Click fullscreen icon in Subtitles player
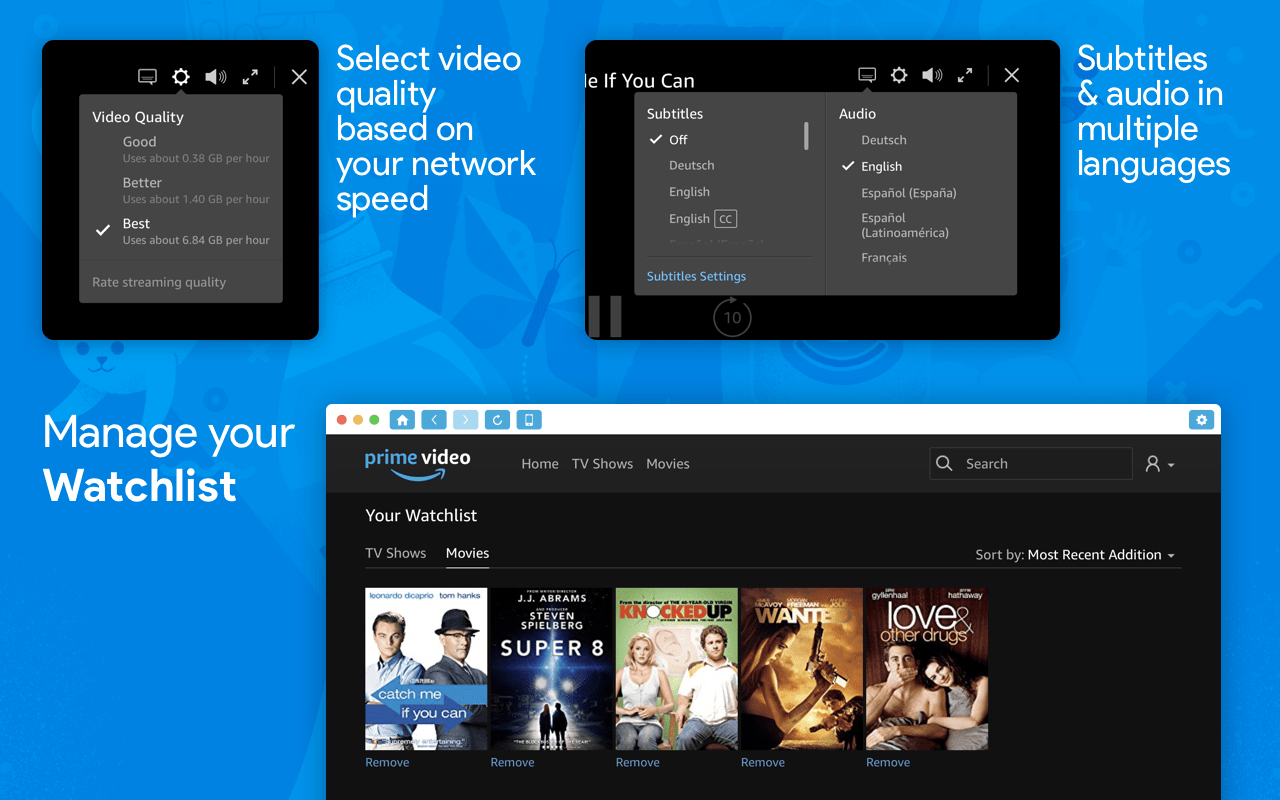The height and width of the screenshot is (800, 1280). (x=965, y=75)
